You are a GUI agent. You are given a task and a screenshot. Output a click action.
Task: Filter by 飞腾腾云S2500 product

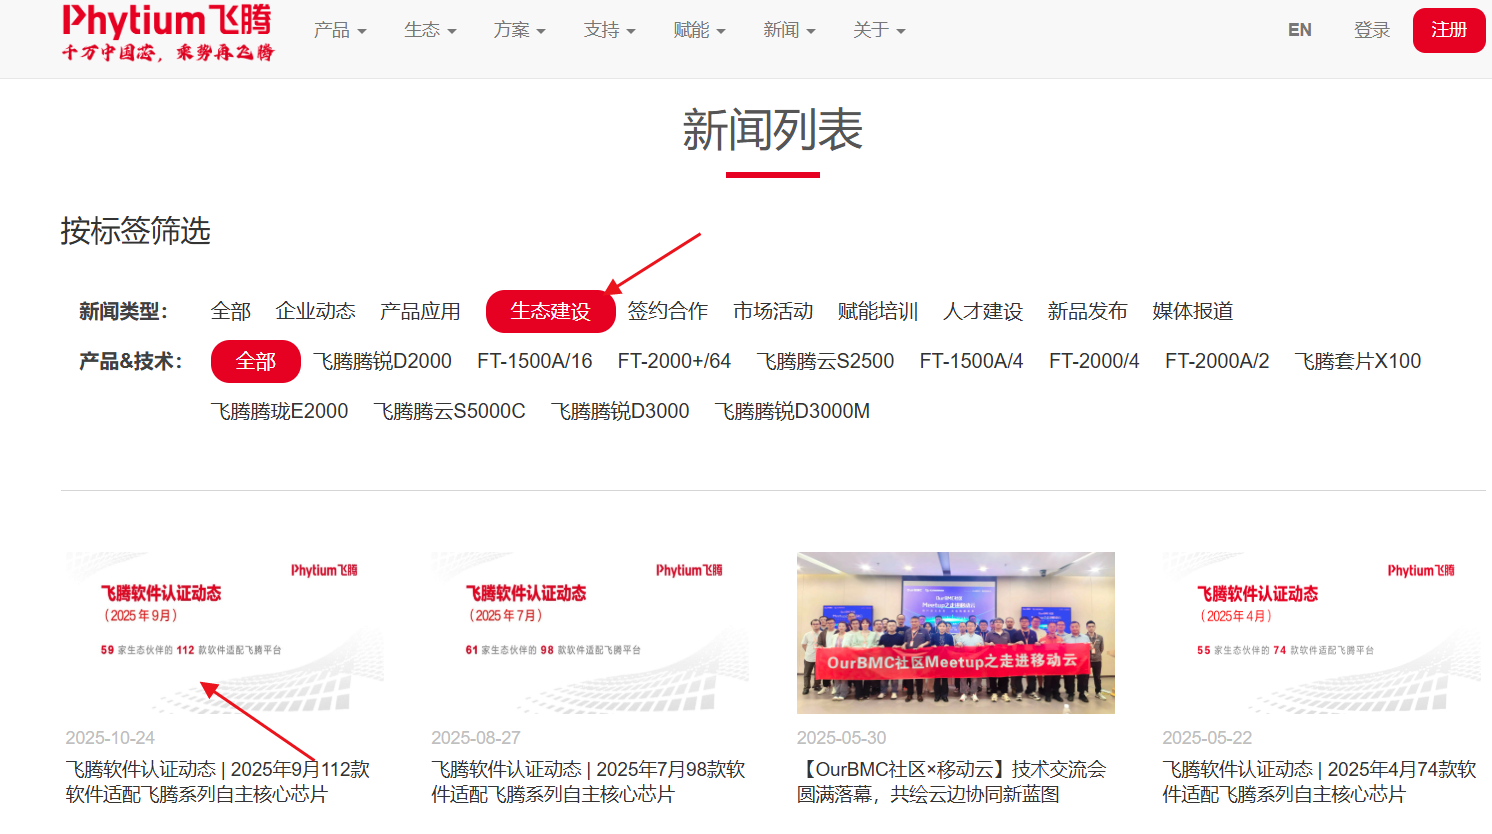click(826, 361)
